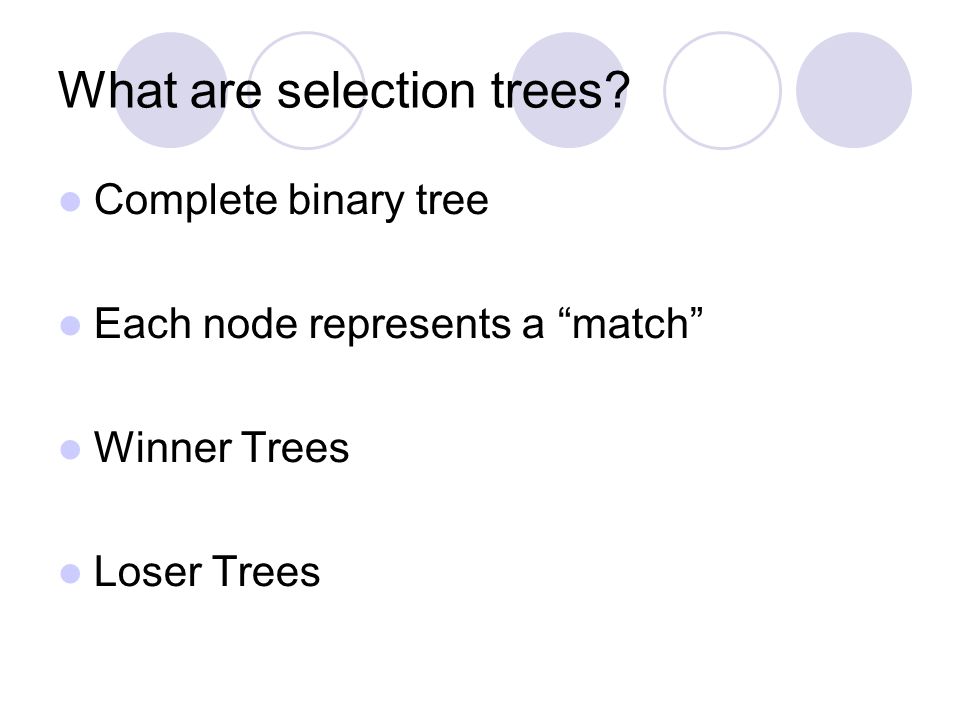Select the "Loser Trees" bullet text
960x720 pixels.
[x=207, y=571]
